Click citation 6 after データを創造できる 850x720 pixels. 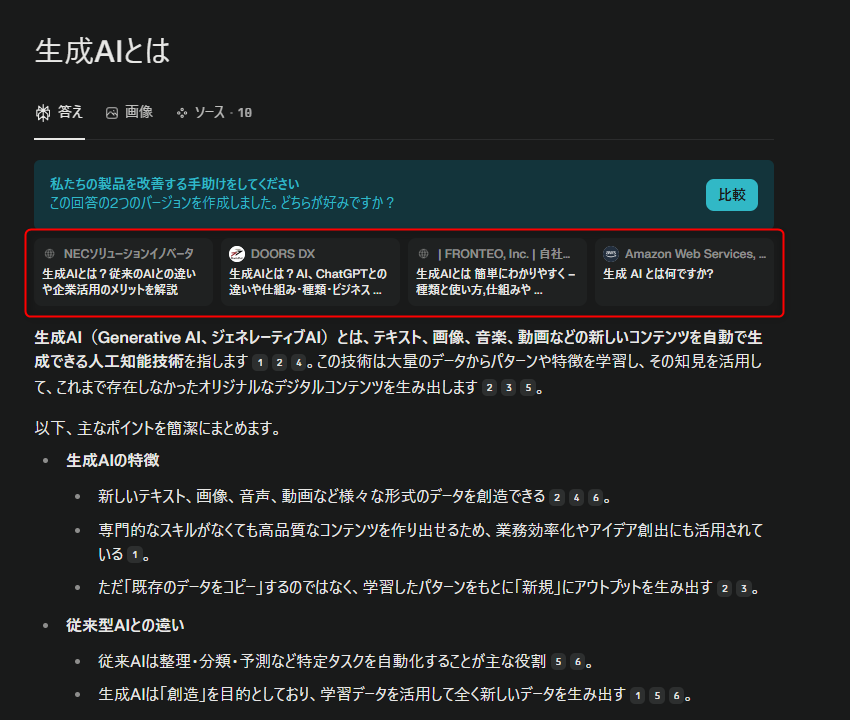[595, 497]
